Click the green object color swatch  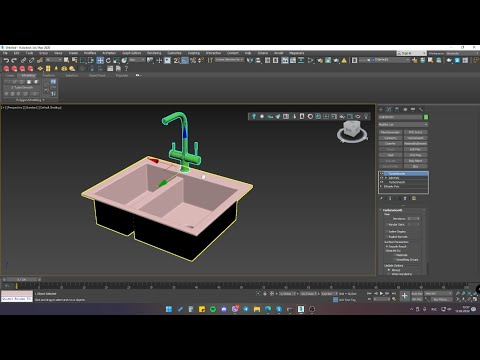coord(426,117)
